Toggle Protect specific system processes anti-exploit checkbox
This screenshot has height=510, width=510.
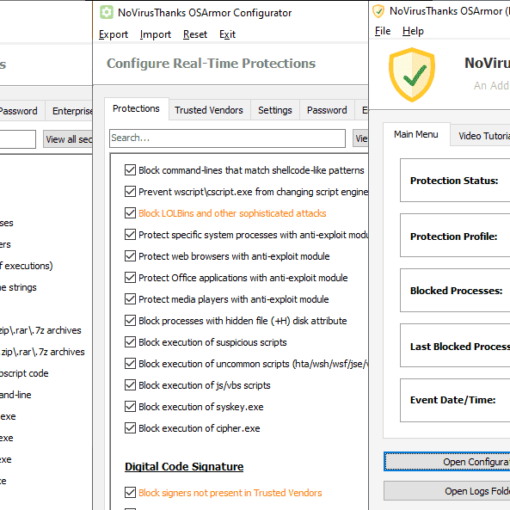point(130,235)
